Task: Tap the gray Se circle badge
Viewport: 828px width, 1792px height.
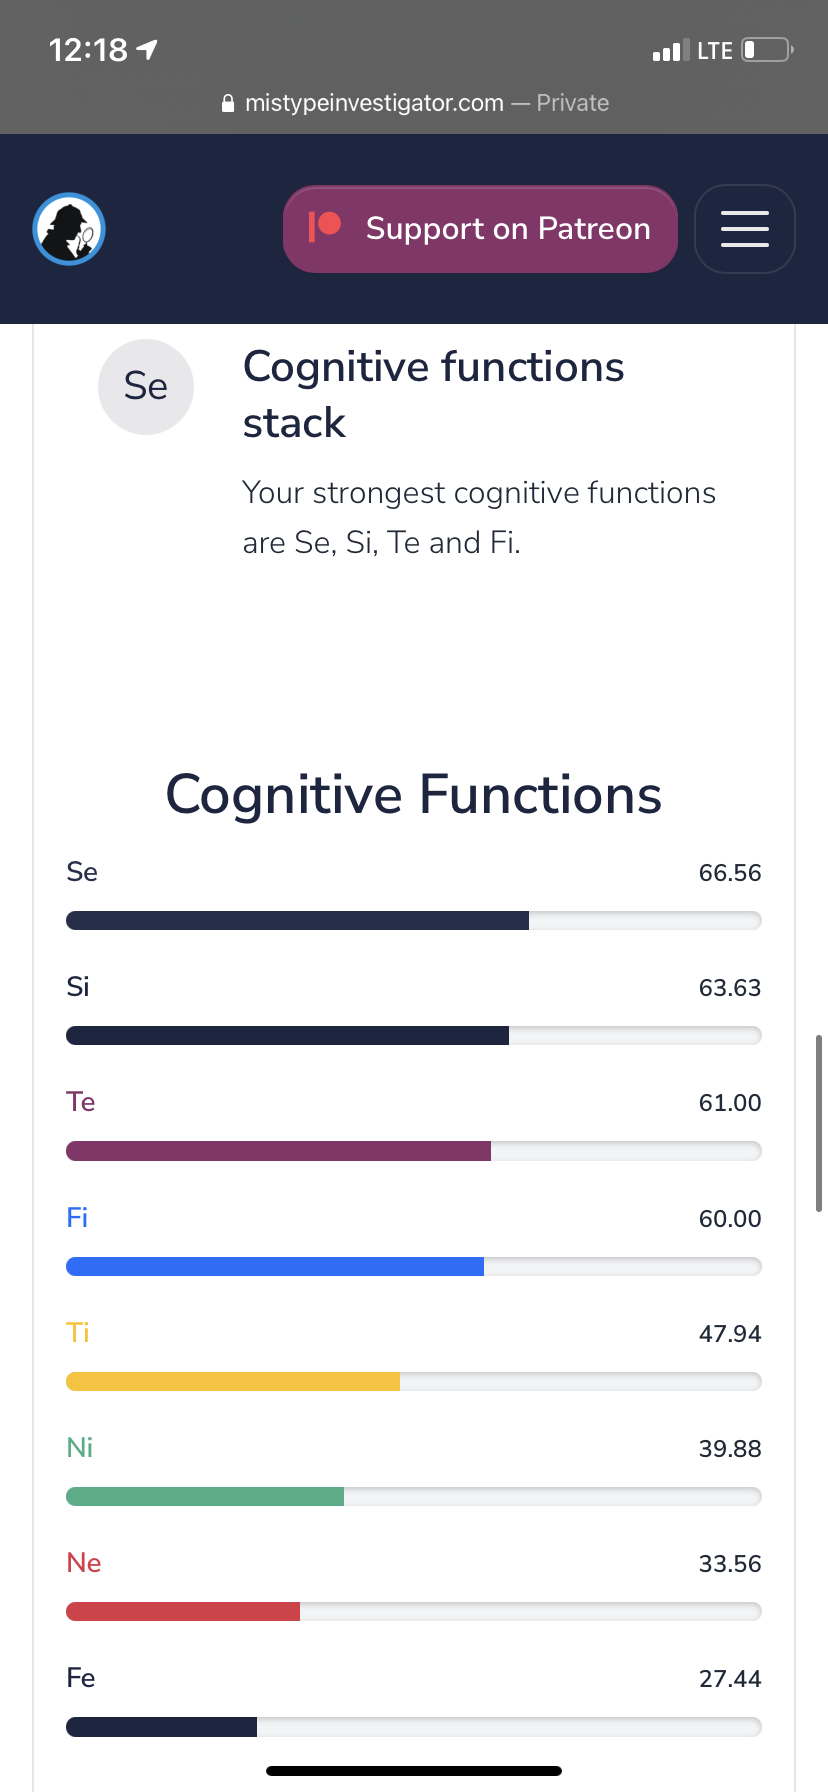Action: click(146, 387)
